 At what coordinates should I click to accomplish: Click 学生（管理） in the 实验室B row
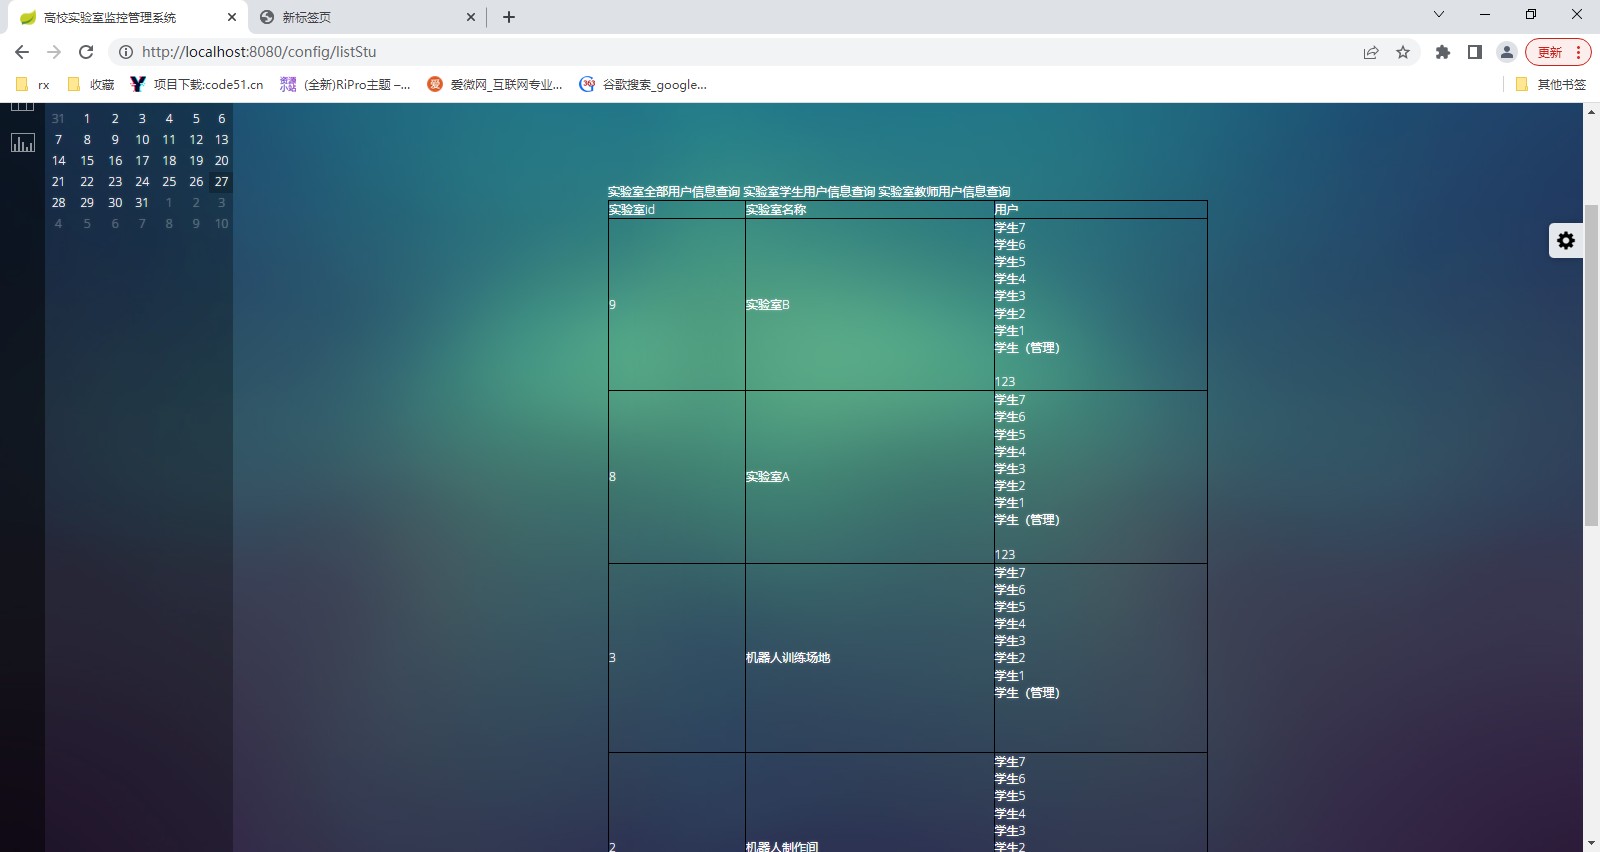(1027, 348)
